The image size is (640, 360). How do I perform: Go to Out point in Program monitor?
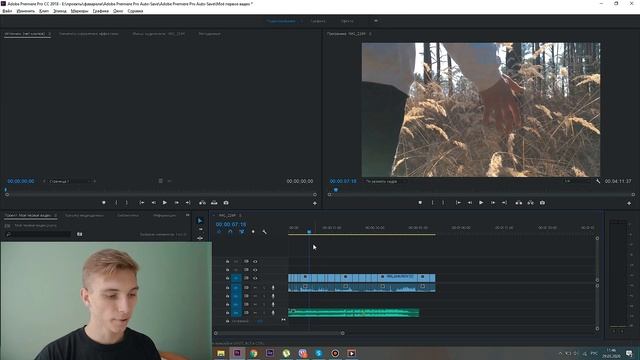click(504, 202)
